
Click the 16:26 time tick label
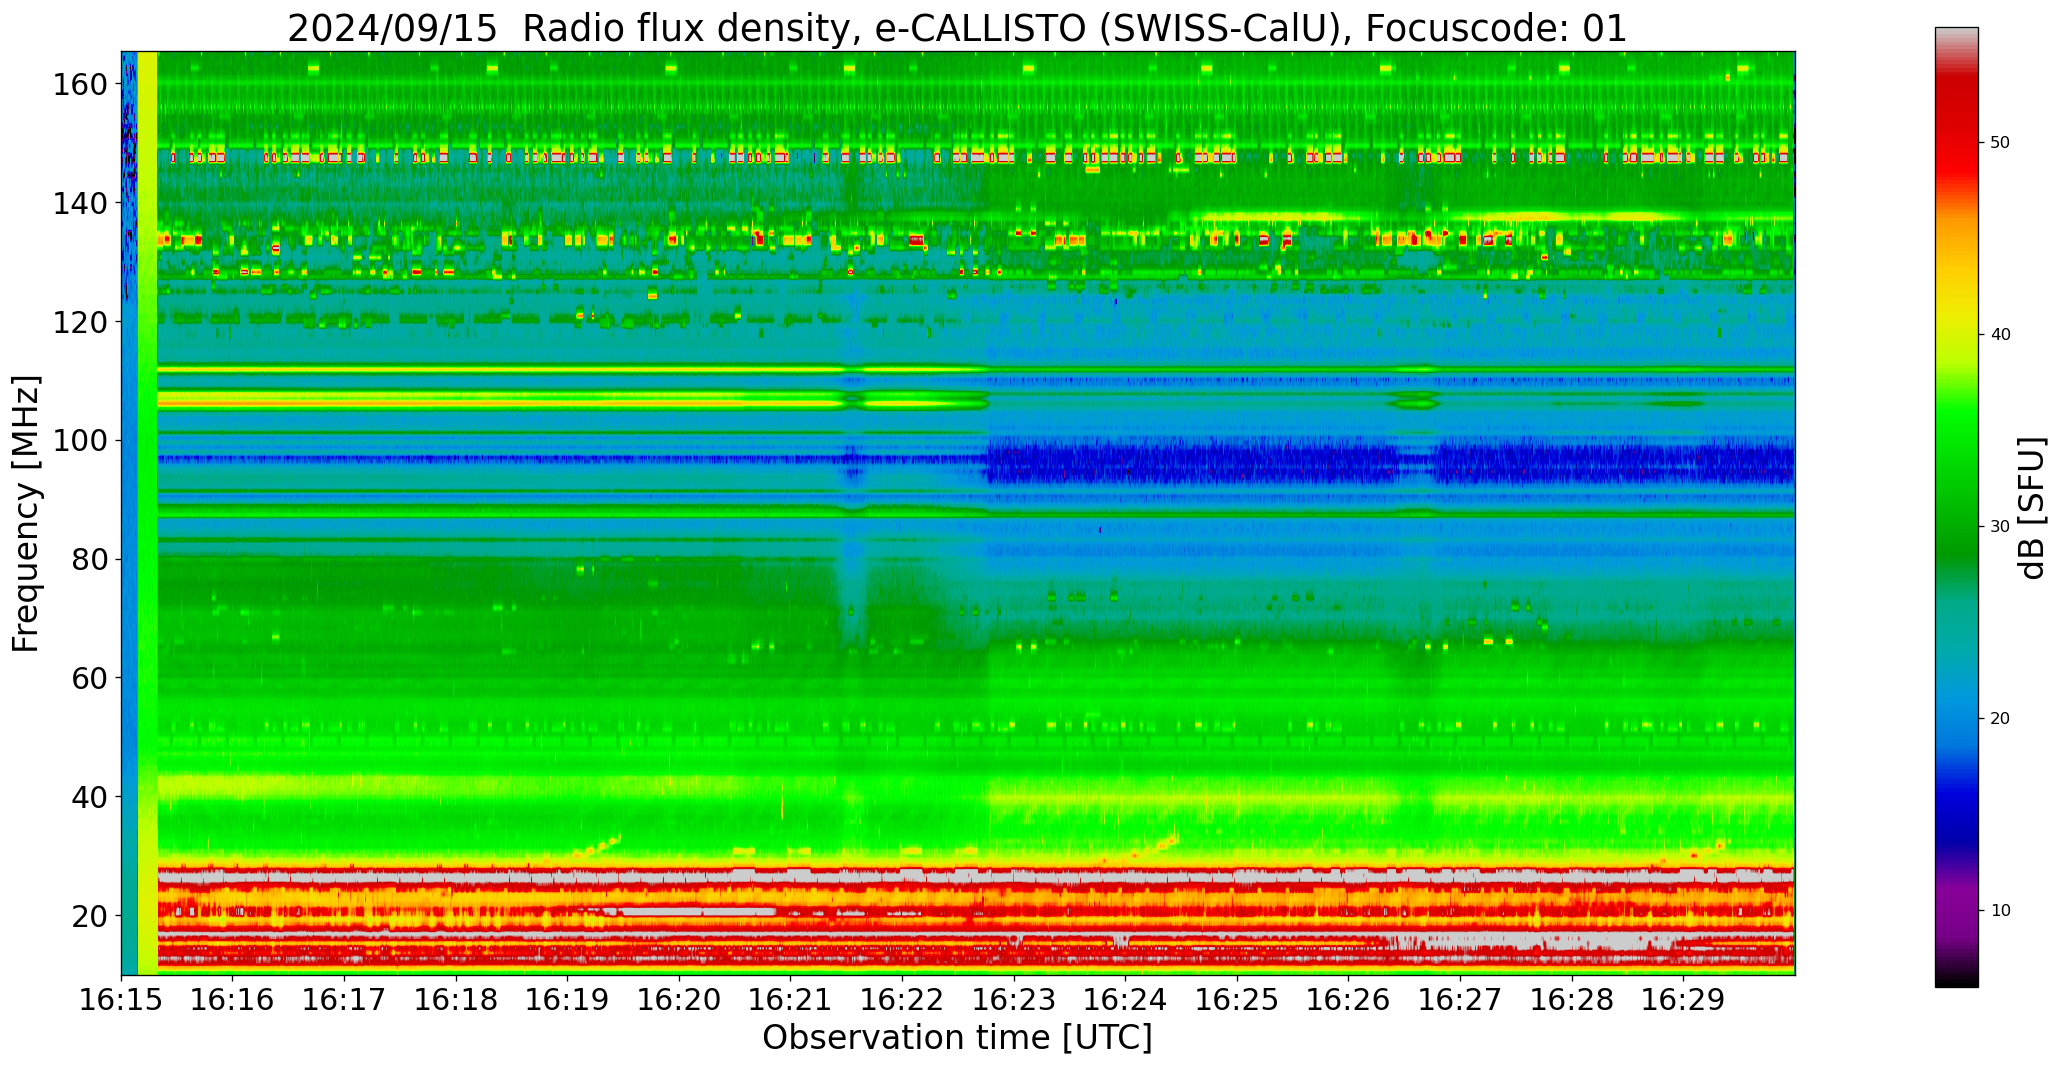pyautogui.click(x=1348, y=1000)
